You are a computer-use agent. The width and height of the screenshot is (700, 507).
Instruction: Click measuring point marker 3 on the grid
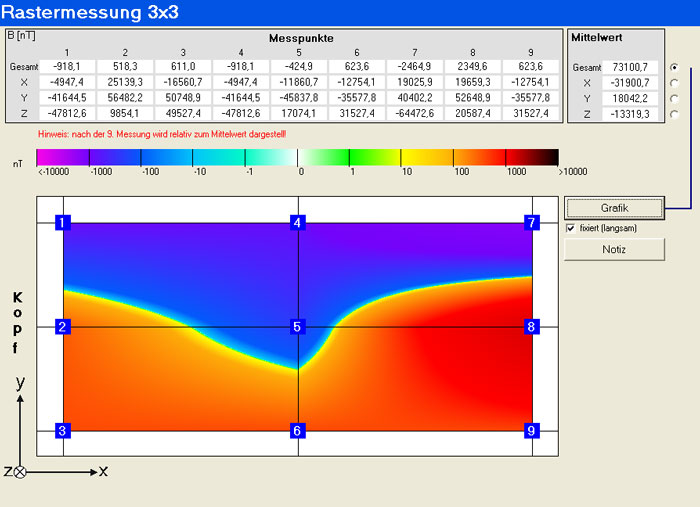pos(62,431)
